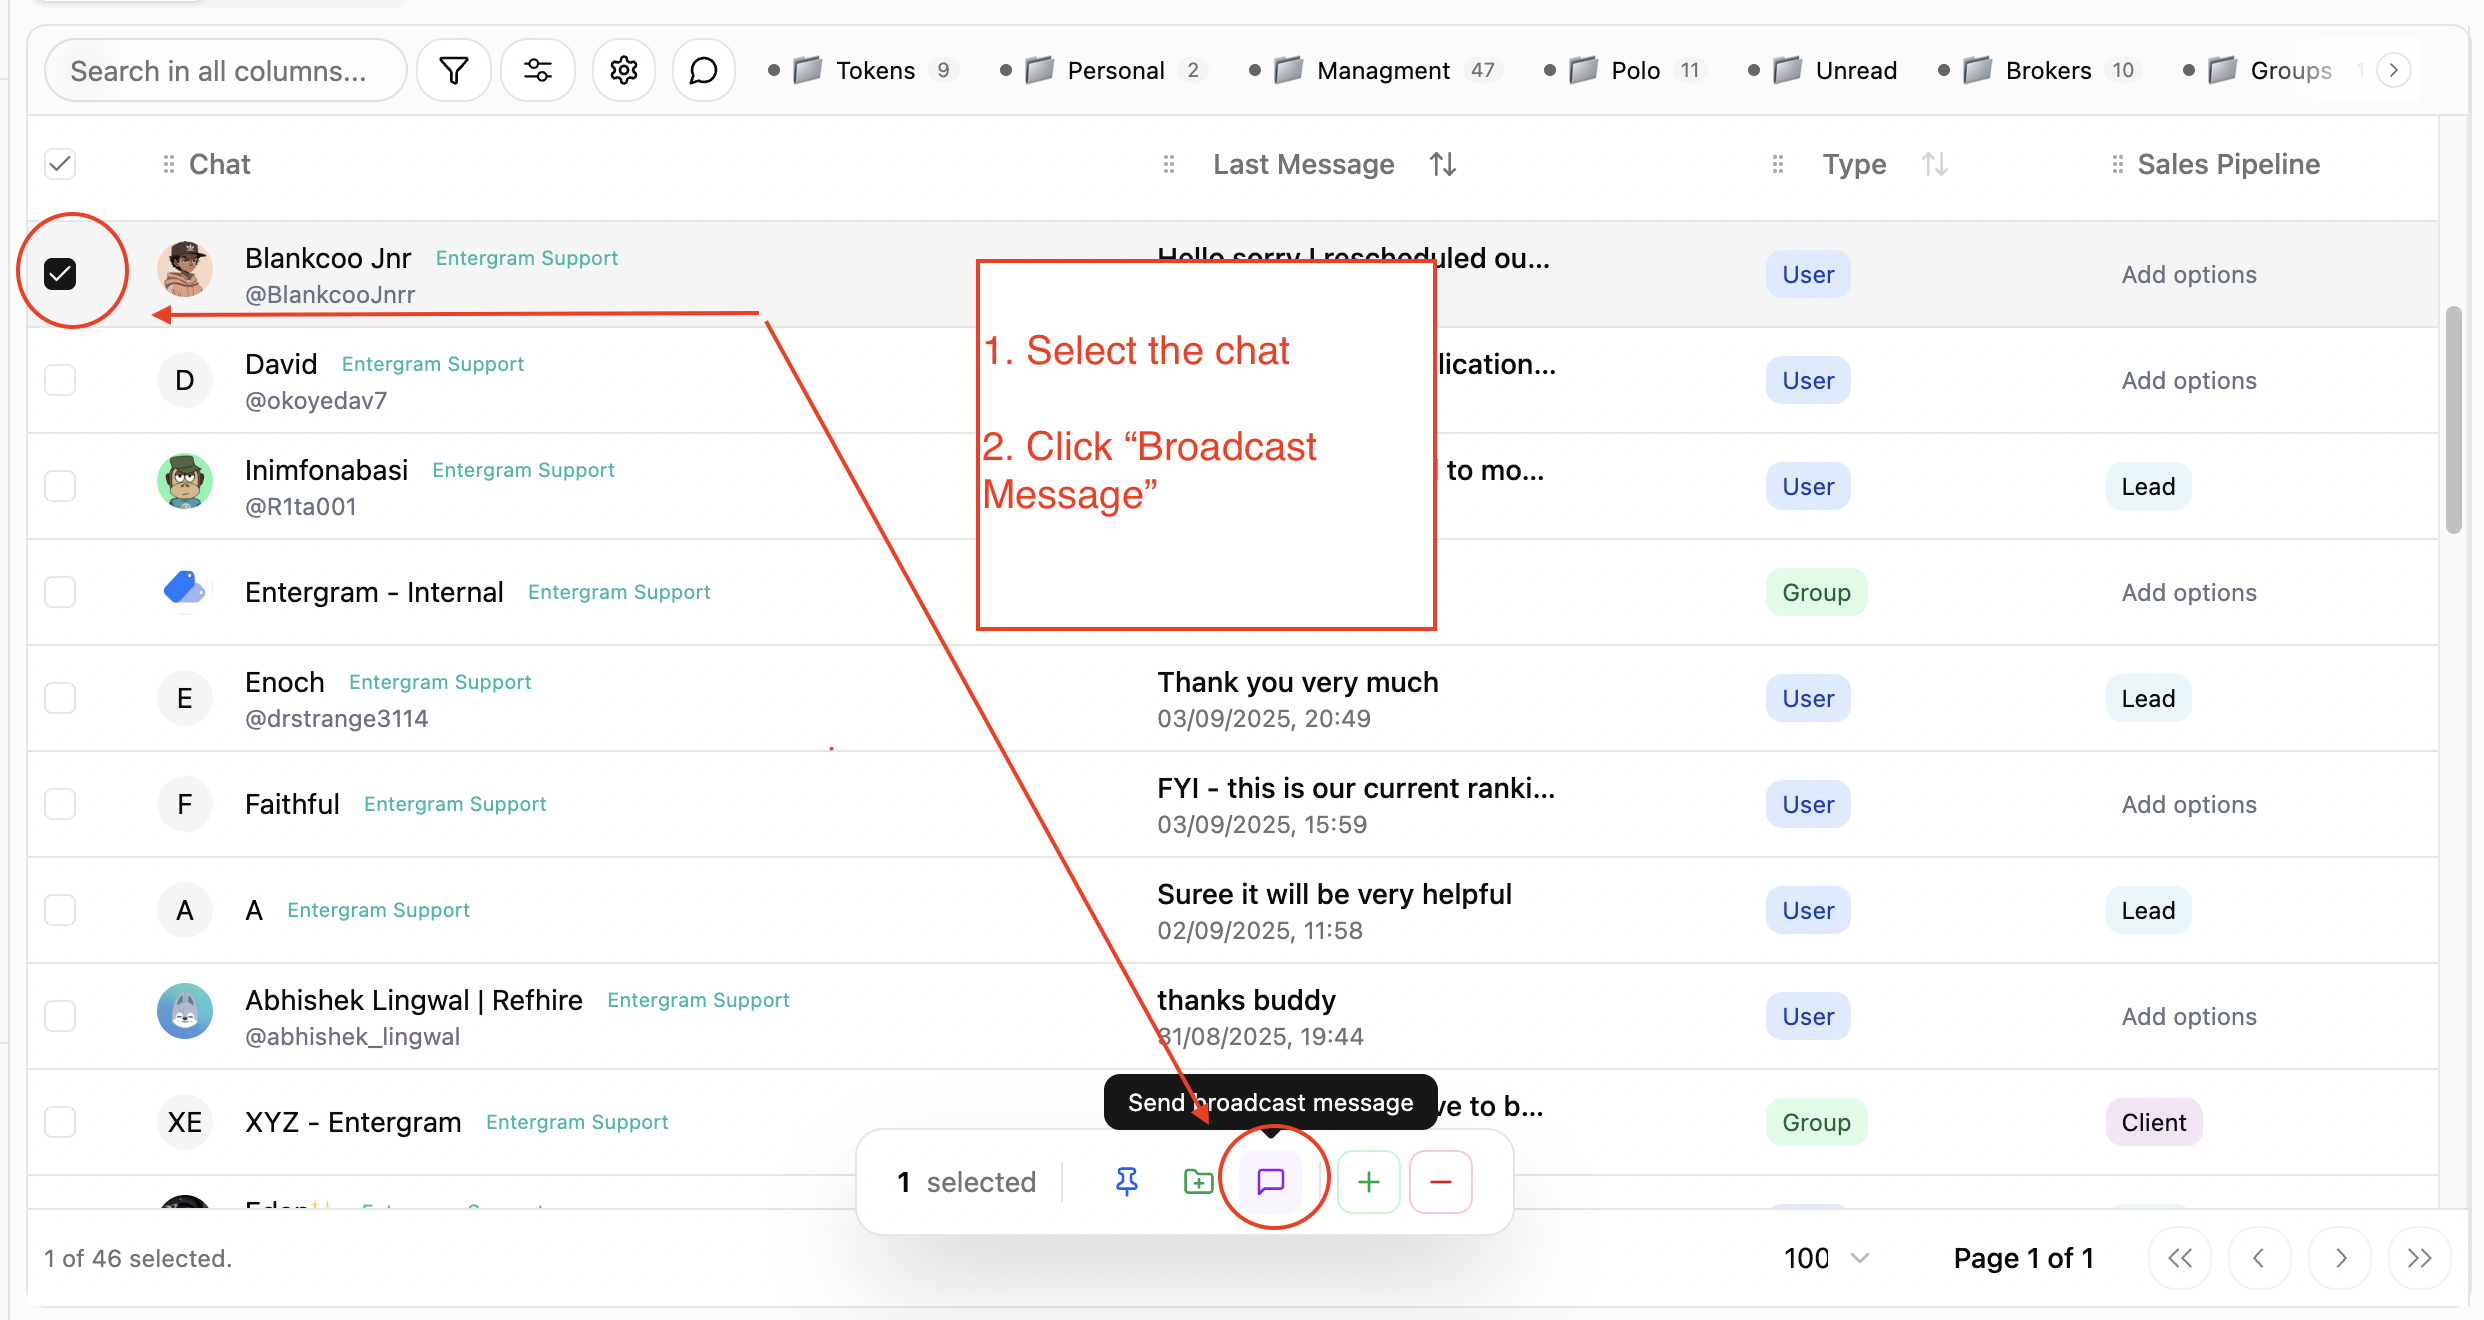Image resolution: width=2484 pixels, height=1320 pixels.
Task: Open the filter icon beside the search bar
Action: click(454, 70)
